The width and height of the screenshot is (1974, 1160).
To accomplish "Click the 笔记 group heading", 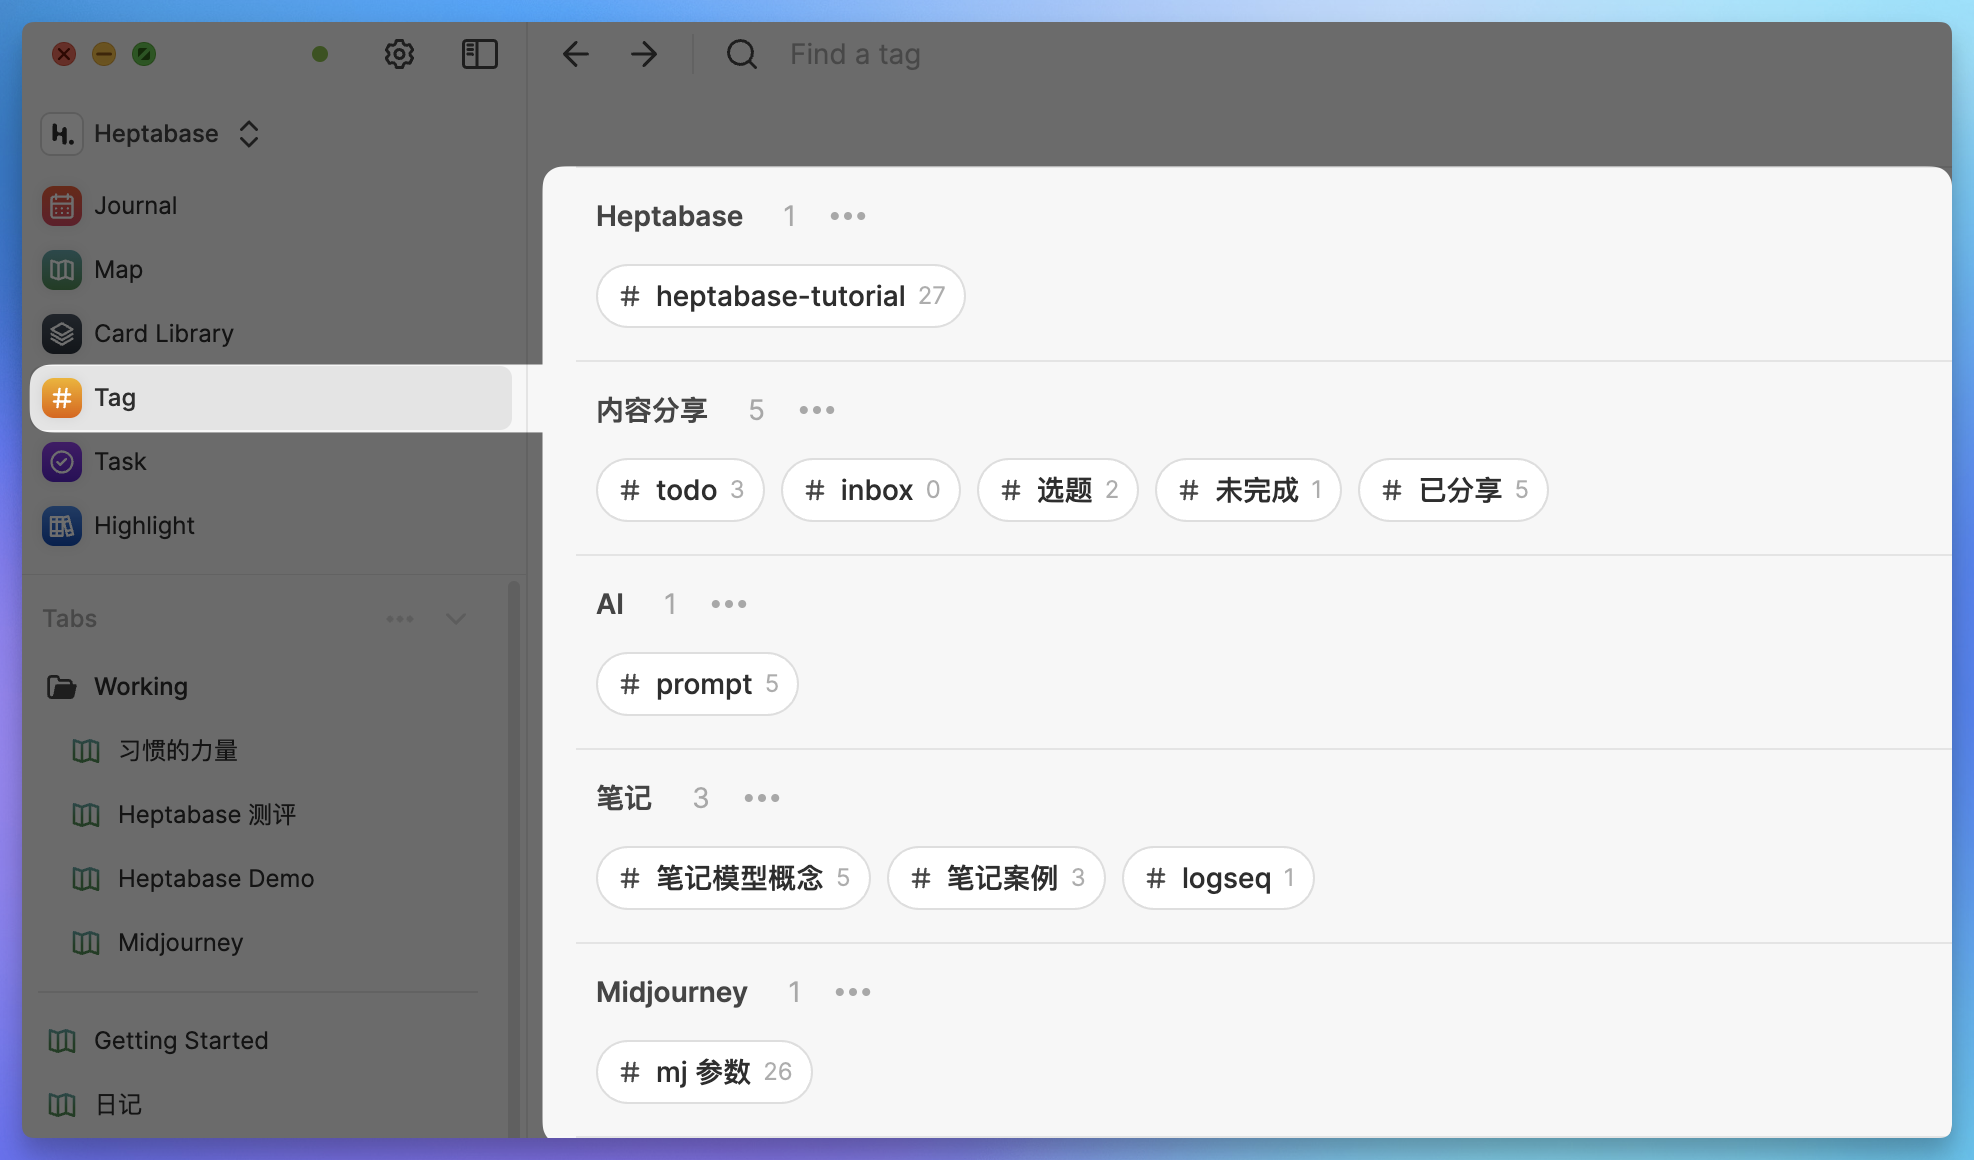I will point(624,798).
